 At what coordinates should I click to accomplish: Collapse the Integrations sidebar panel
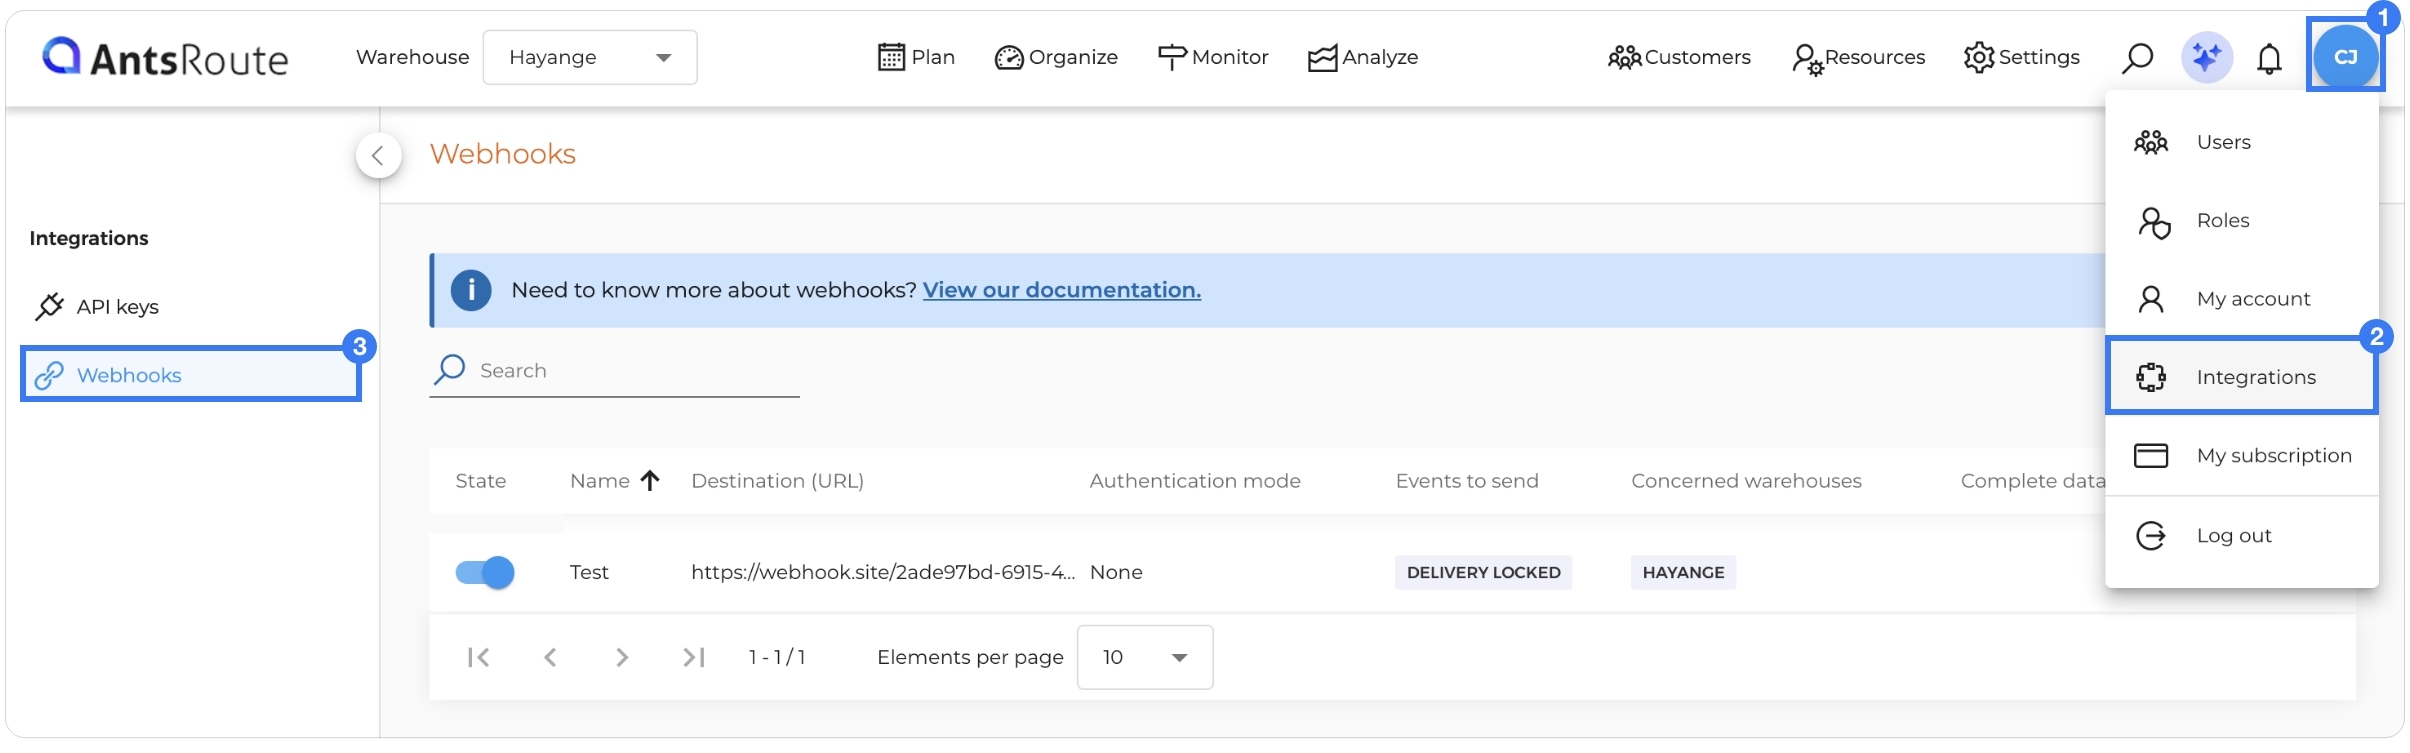click(x=378, y=155)
